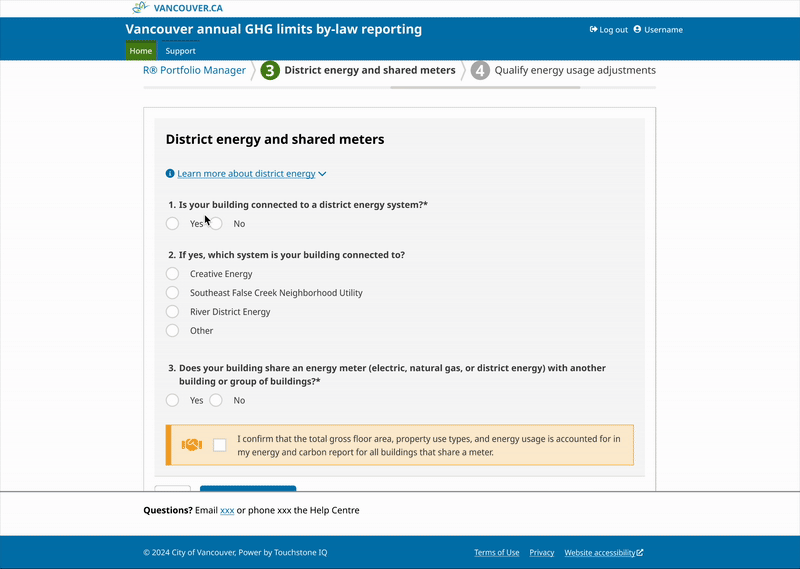Expand the Learn more about district energy chevron

click(322, 174)
